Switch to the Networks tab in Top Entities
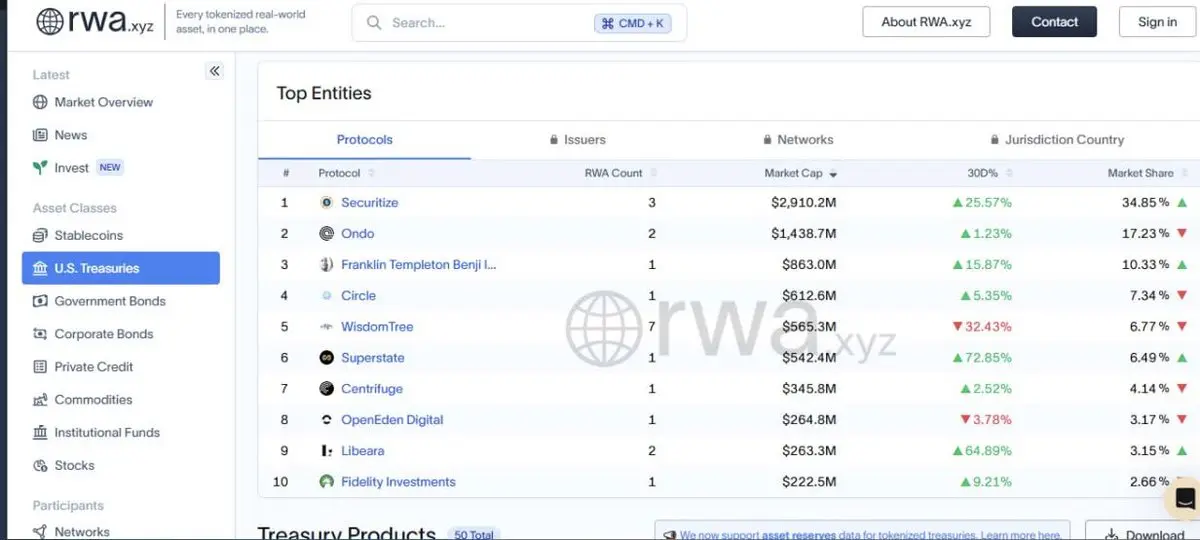This screenshot has height=540, width=1200. (x=797, y=140)
